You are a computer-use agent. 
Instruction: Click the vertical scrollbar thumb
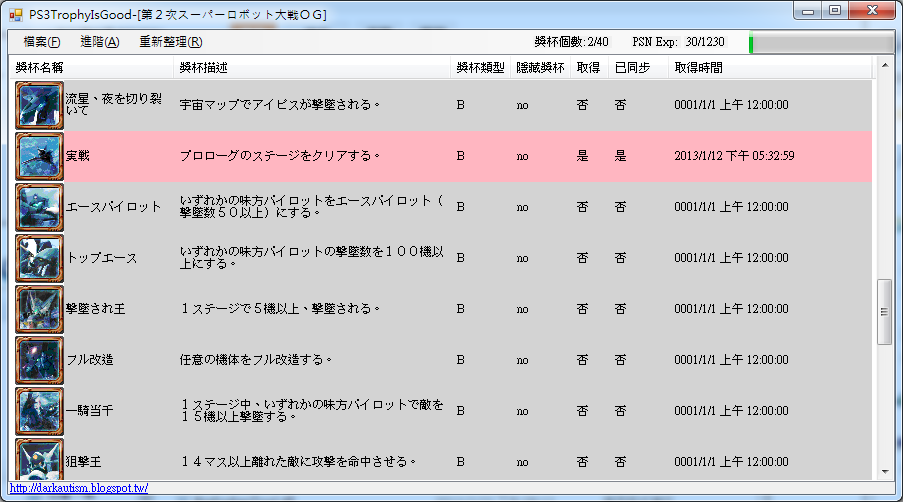tap(885, 312)
